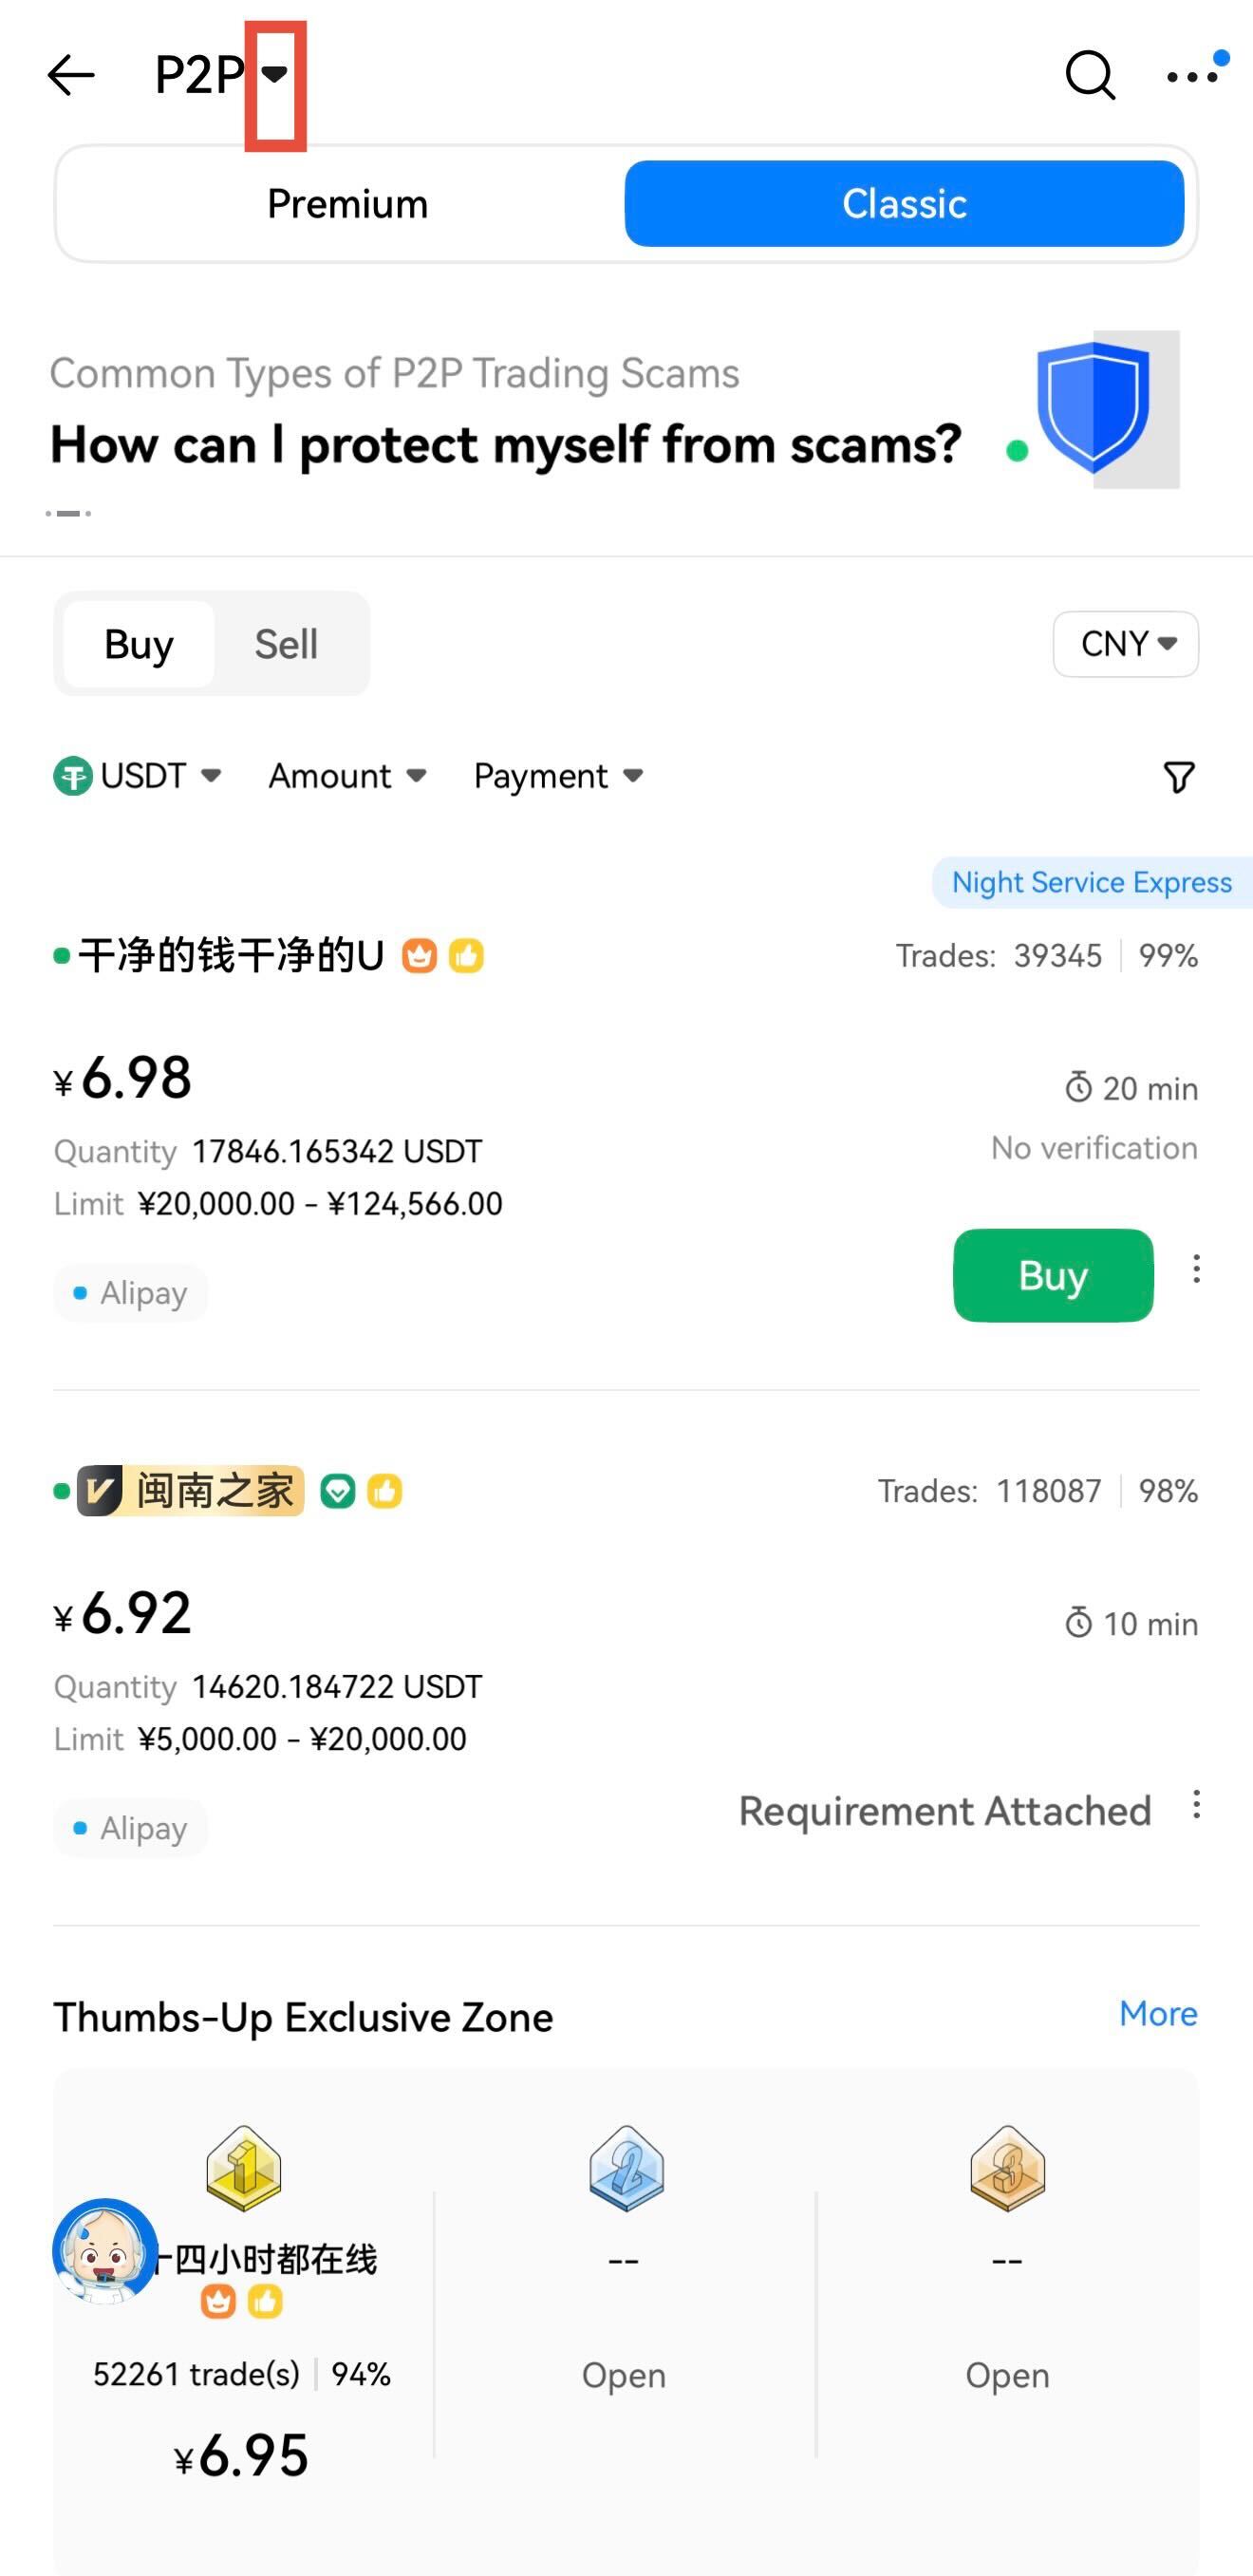Select the Buy tab
Screen dimensions: 1253x2576
(x=139, y=644)
